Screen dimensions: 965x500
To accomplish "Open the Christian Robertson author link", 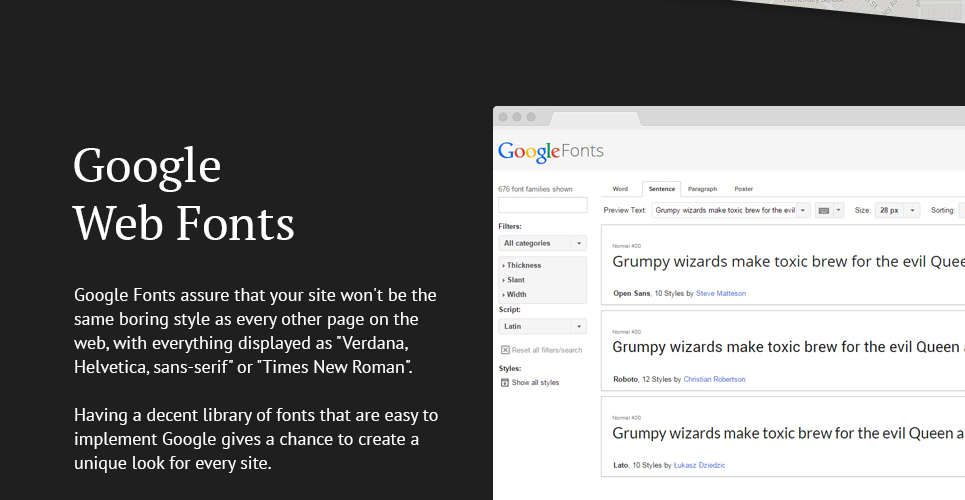I will pos(715,379).
